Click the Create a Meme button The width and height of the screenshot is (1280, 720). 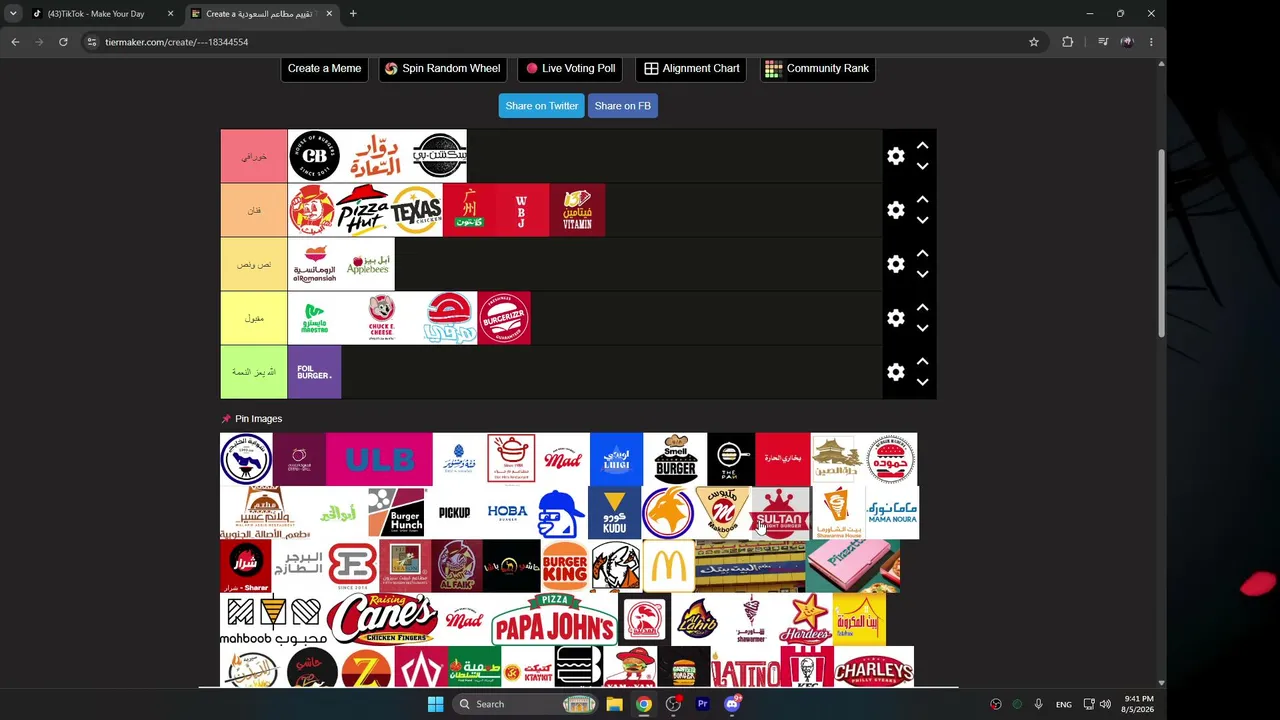[x=324, y=68]
